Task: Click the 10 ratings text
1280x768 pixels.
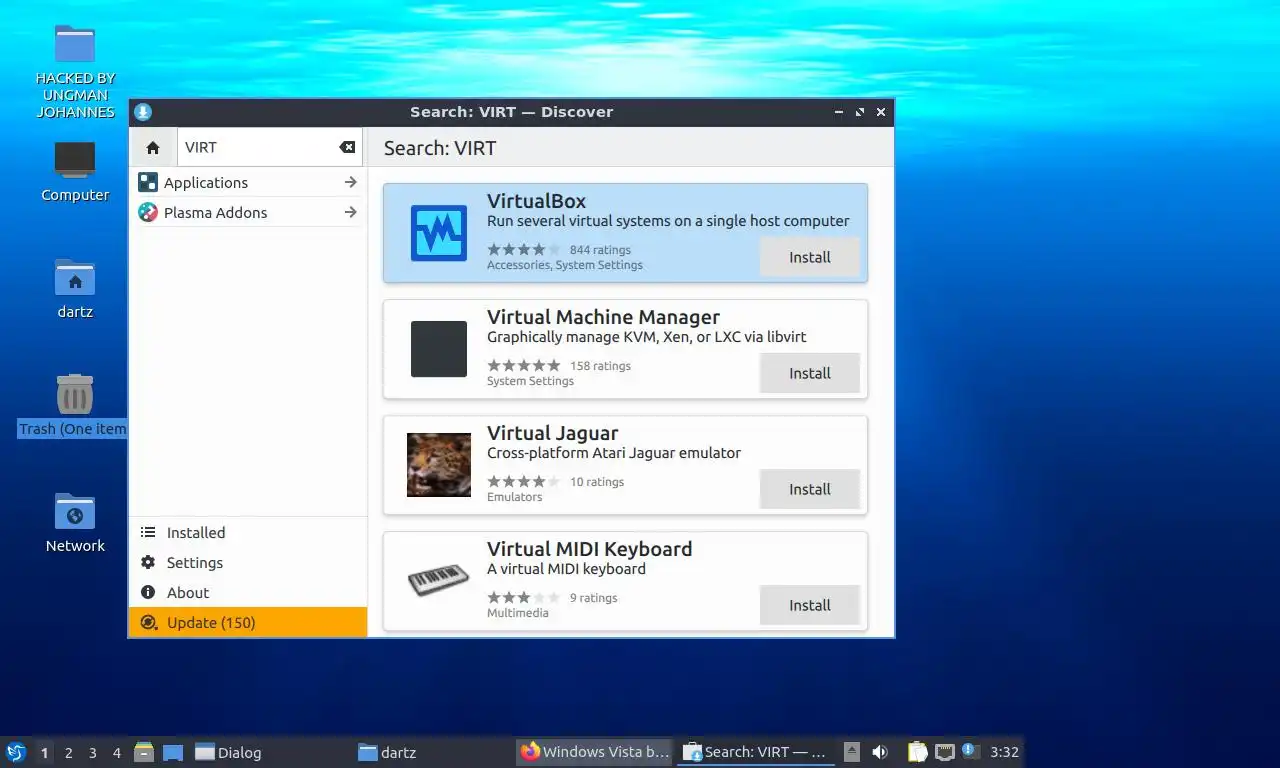Action: [597, 482]
